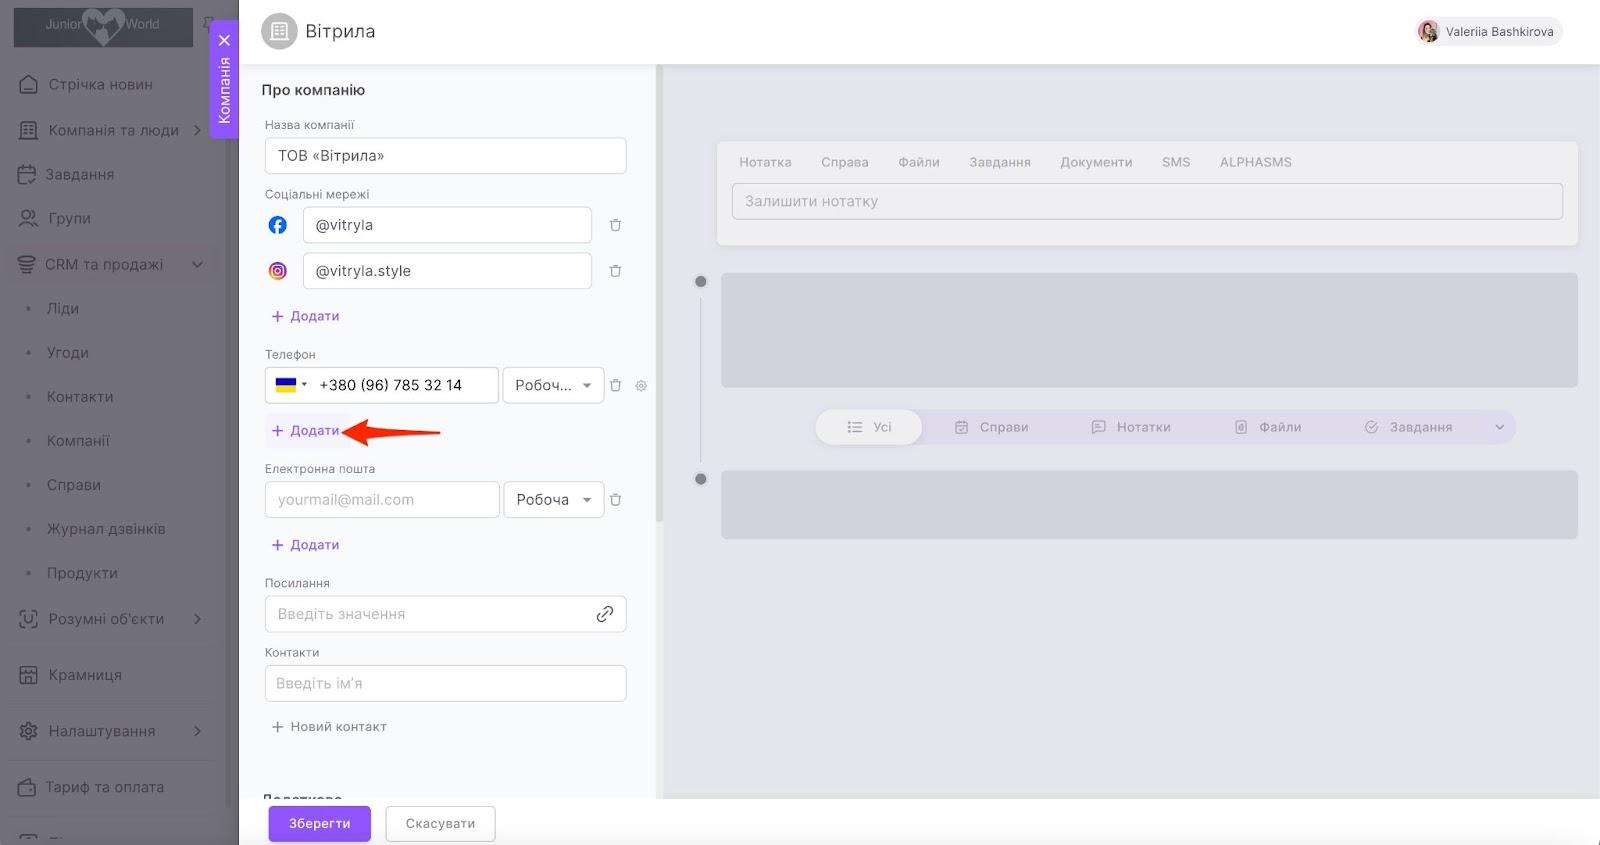Screen dimensions: 1600x845
Task: Filter timeline by Файли
Action: pyautogui.click(x=1268, y=427)
